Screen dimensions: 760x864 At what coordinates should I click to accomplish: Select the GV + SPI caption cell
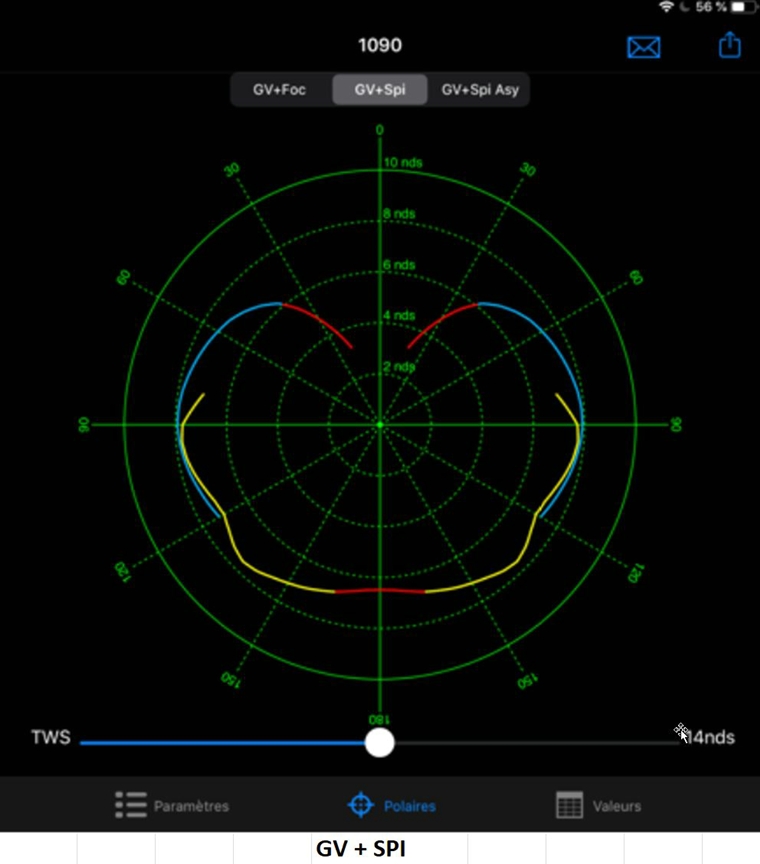pyautogui.click(x=361, y=849)
